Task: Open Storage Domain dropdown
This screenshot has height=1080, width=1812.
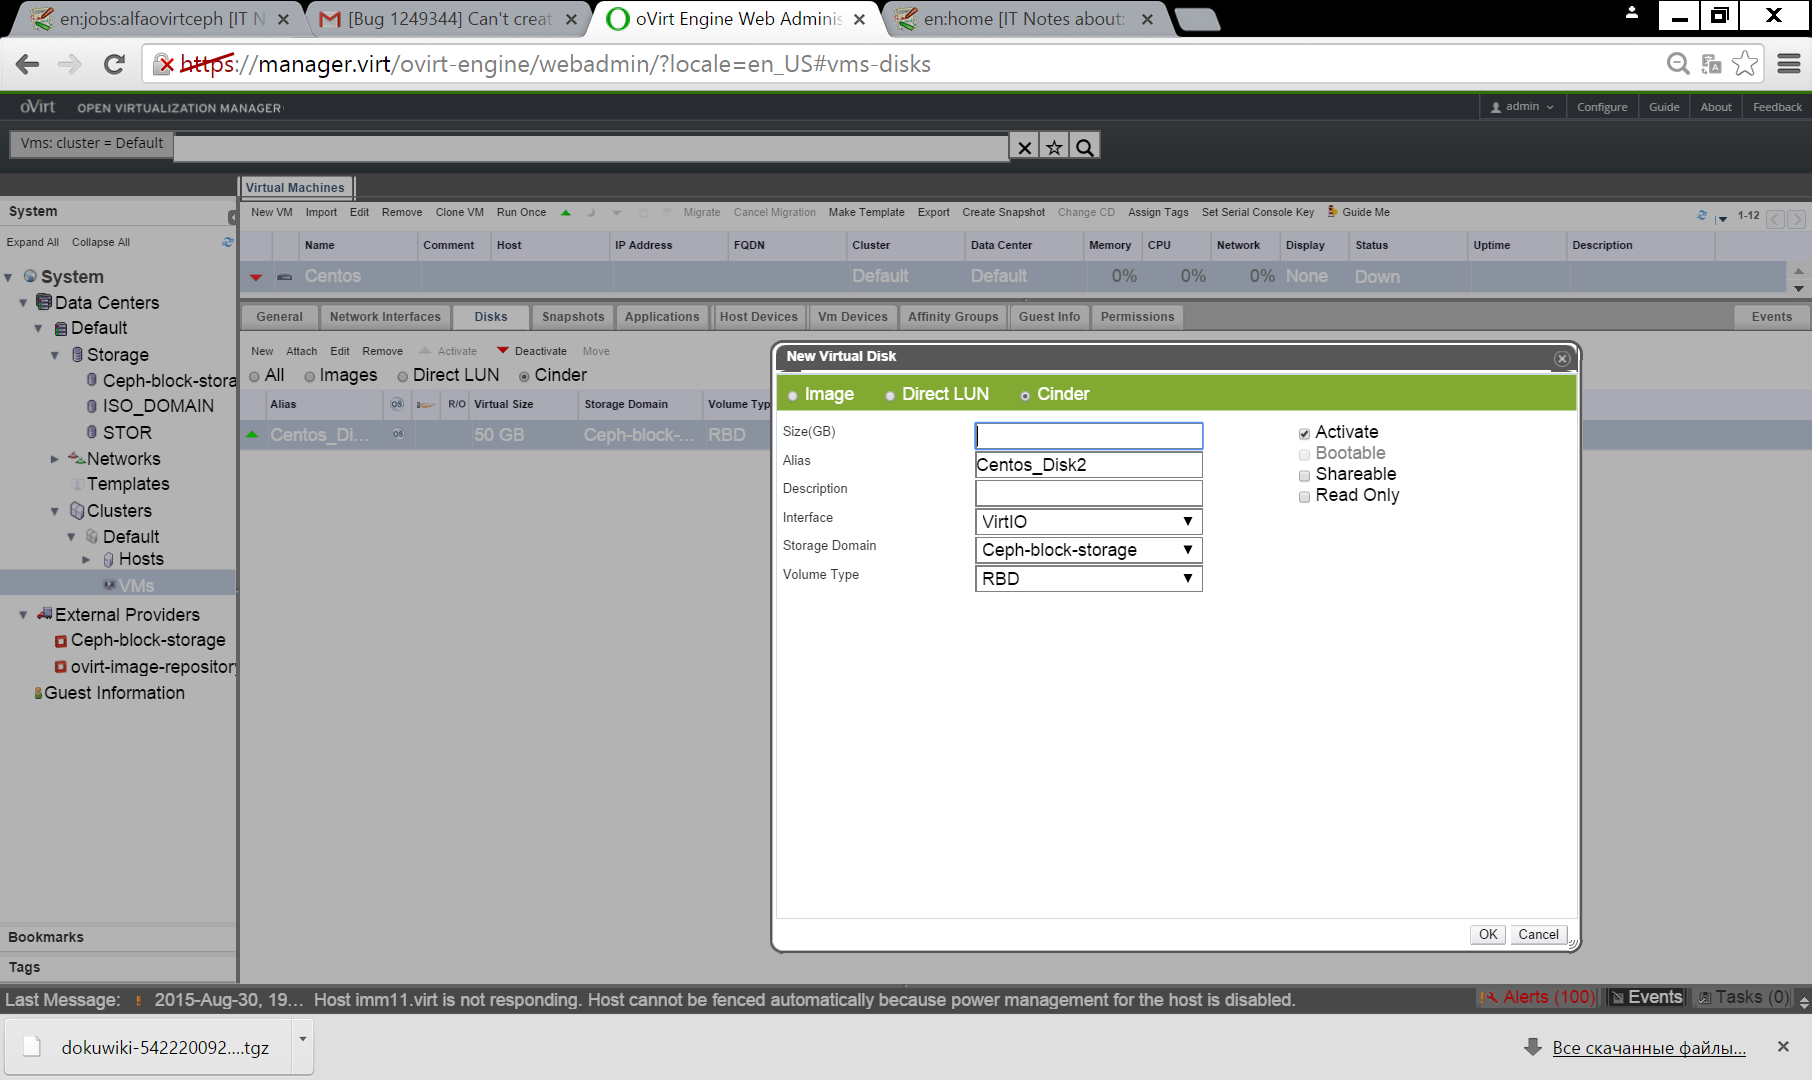Action: coord(1088,550)
